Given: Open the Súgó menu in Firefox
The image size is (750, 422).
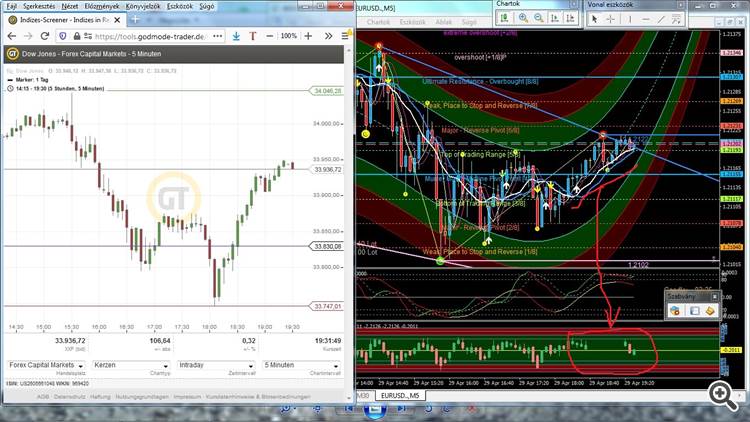Looking at the screenshot, I should pos(207,6).
